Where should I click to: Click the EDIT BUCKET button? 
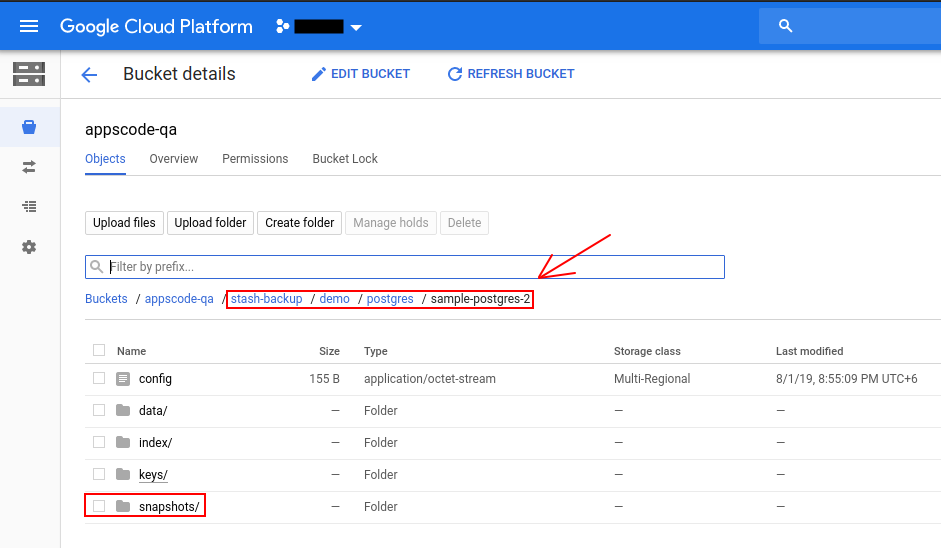tap(361, 74)
